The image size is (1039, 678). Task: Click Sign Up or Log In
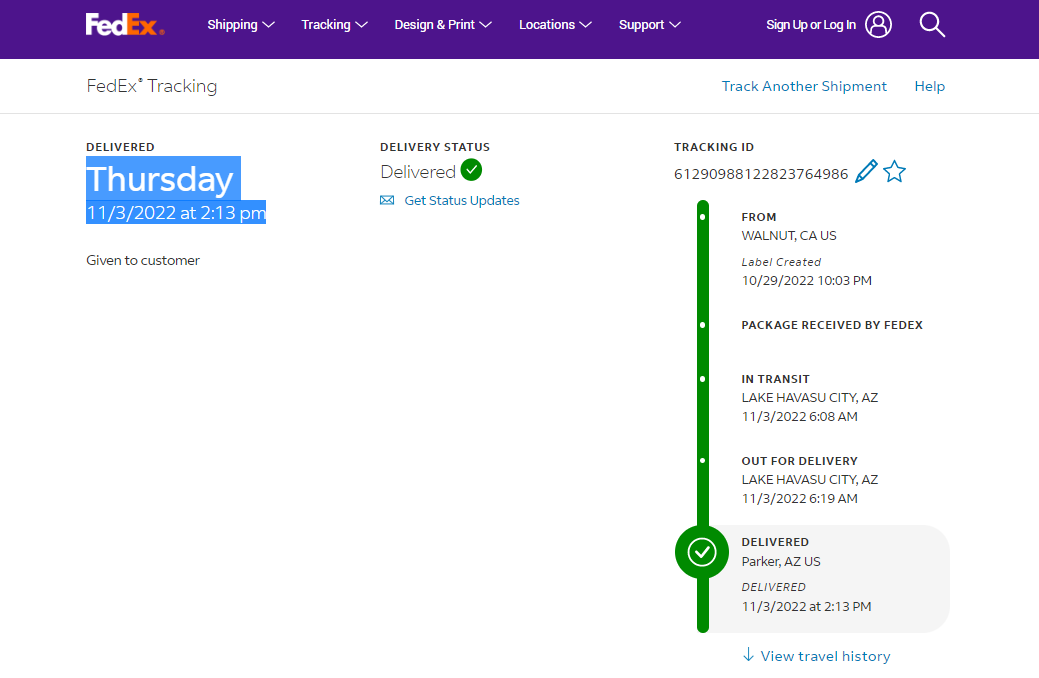pyautogui.click(x=811, y=25)
